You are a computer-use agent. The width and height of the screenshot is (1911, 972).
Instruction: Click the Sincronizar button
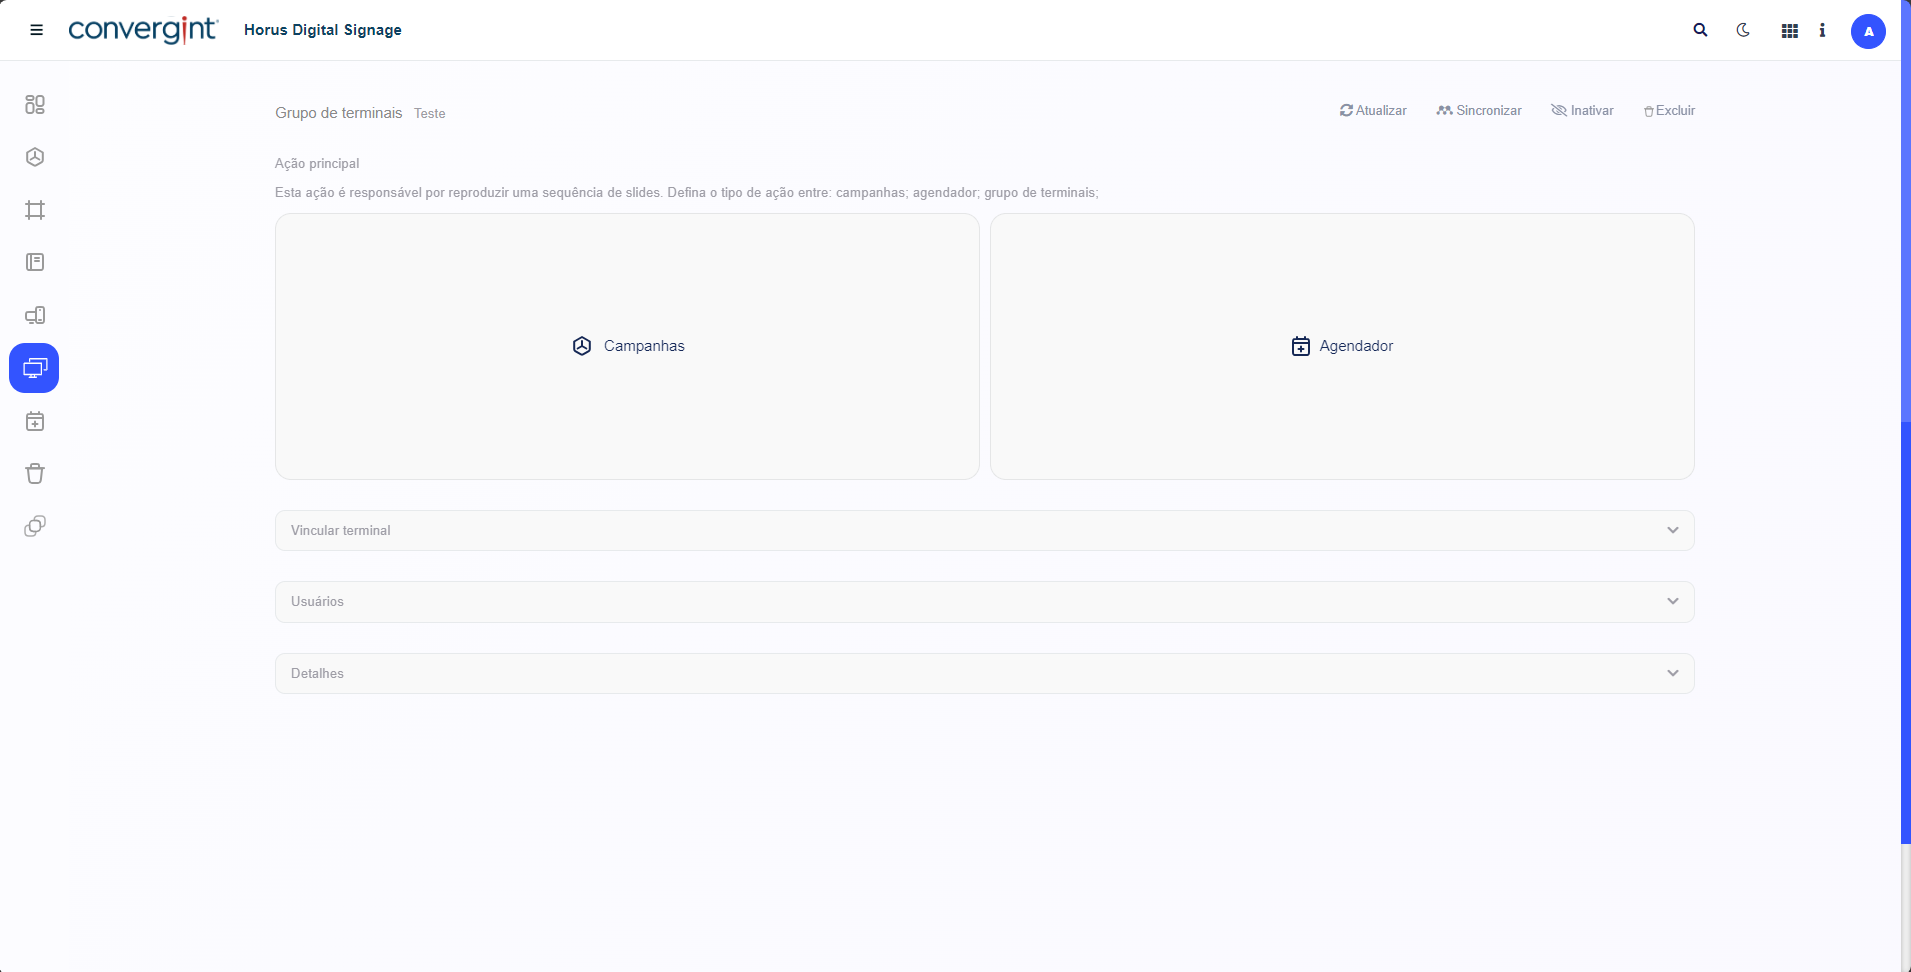tap(1479, 111)
